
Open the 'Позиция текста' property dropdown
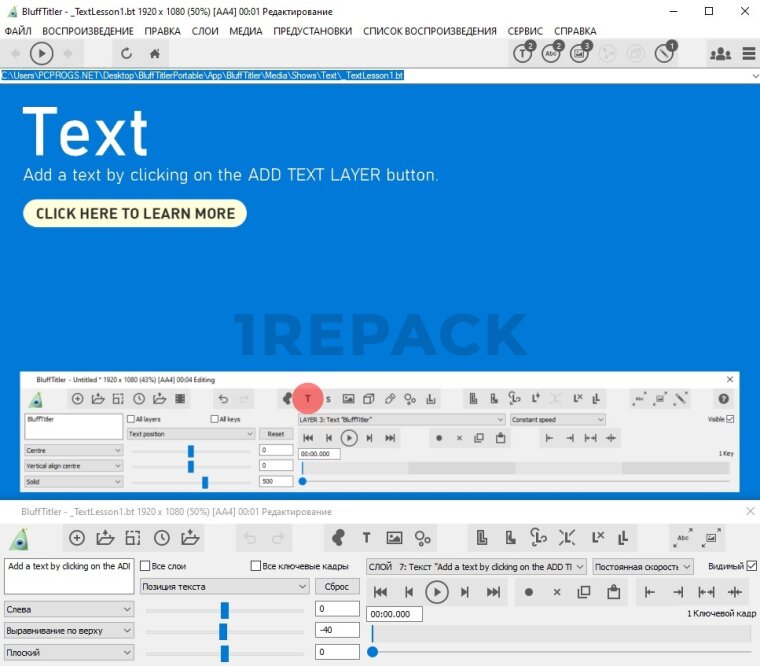click(224, 587)
